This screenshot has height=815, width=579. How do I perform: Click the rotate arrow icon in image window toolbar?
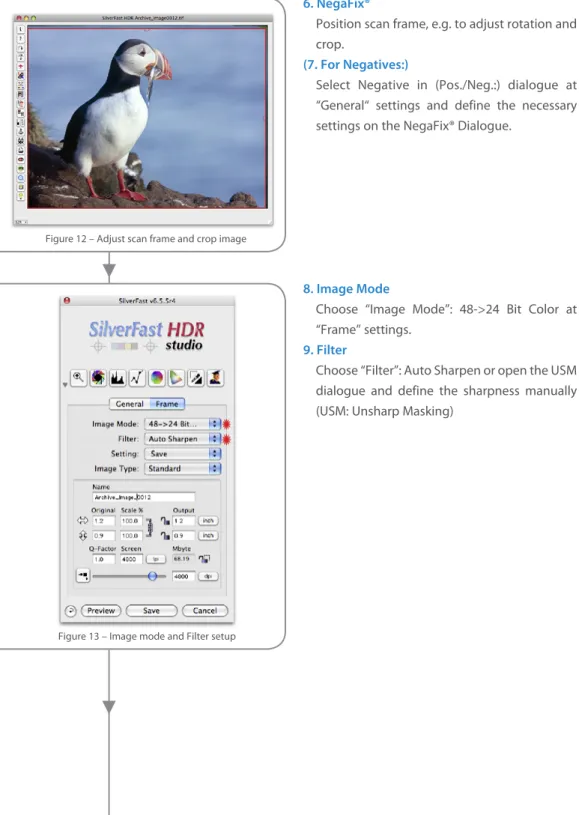[21, 48]
